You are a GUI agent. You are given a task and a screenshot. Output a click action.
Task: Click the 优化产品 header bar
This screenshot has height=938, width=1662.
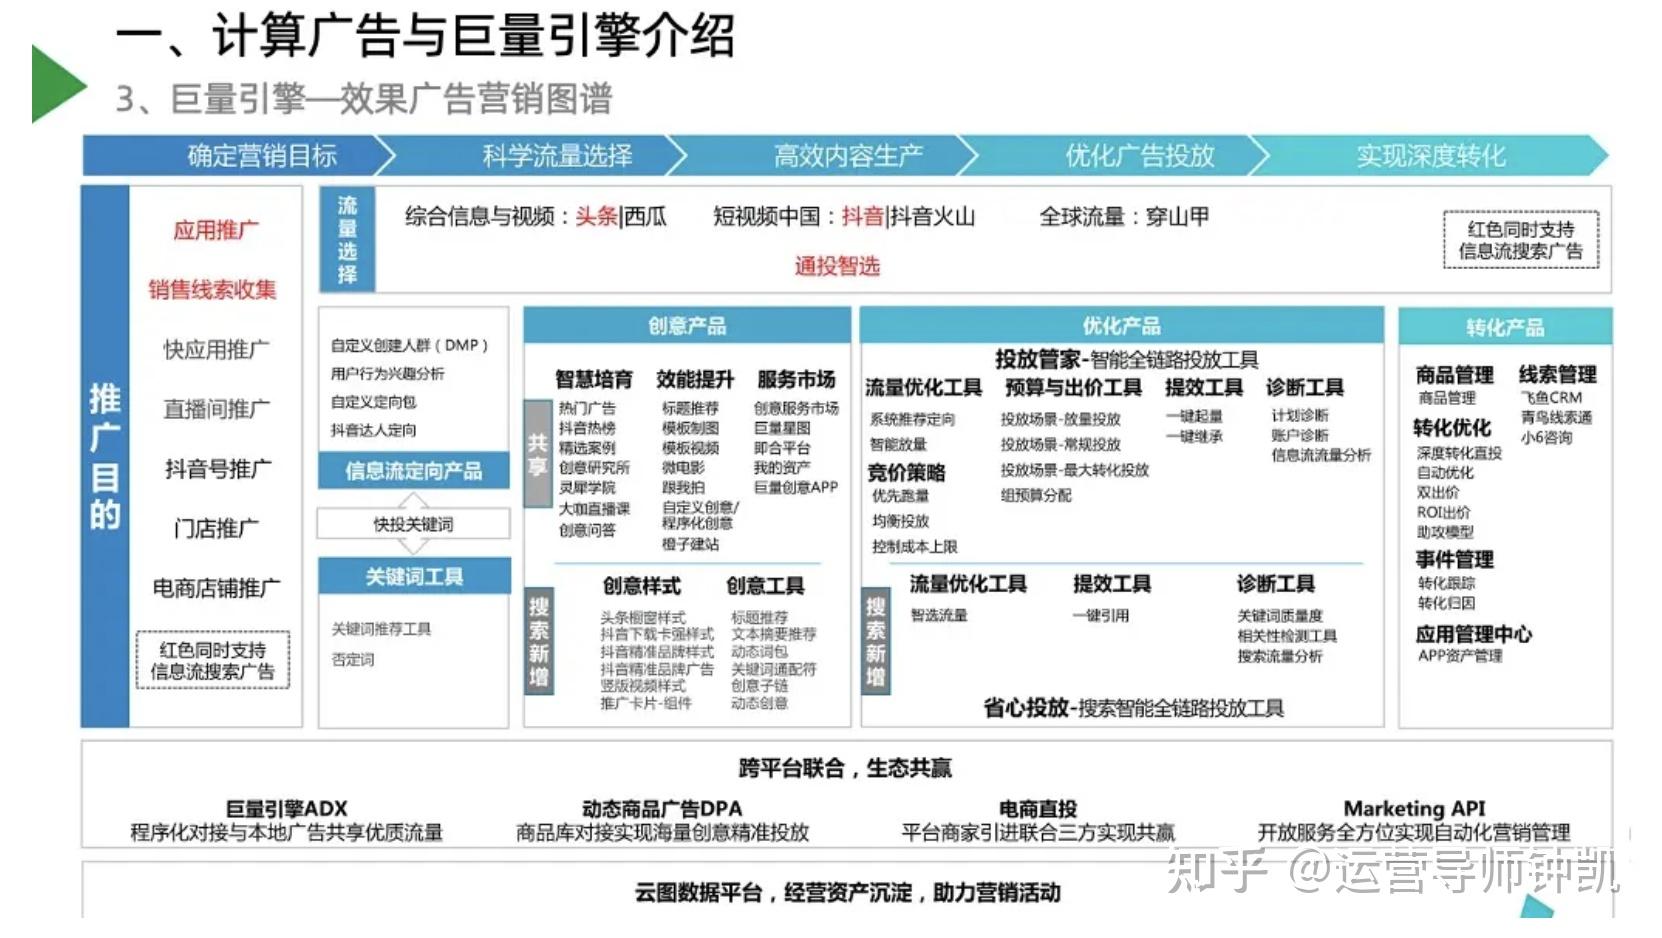(x=1121, y=326)
